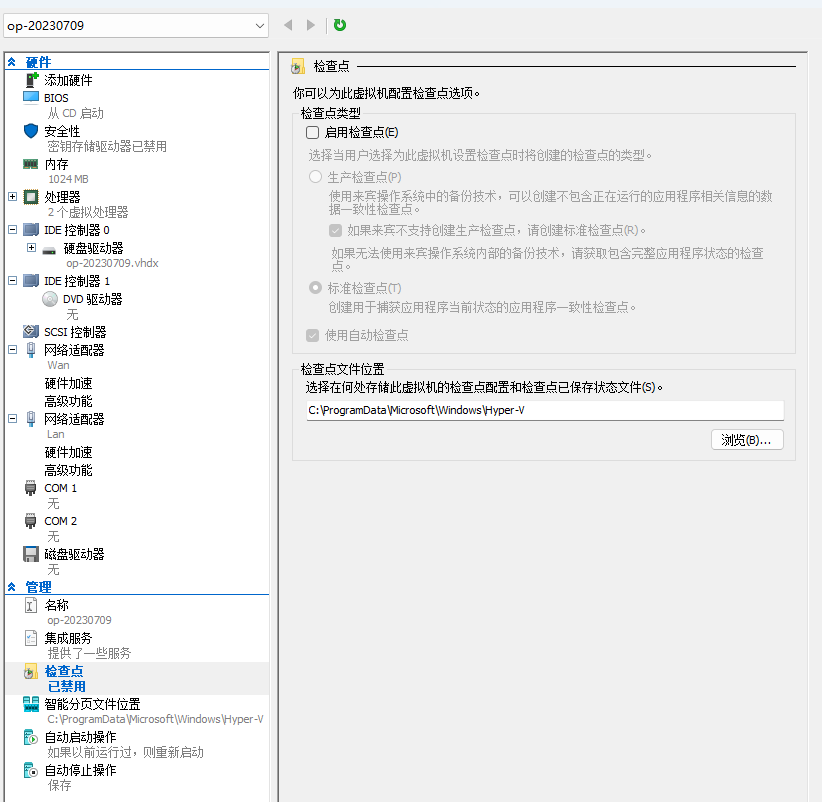Click the checkpoint file location path field
This screenshot has height=802, width=822.
[544, 410]
